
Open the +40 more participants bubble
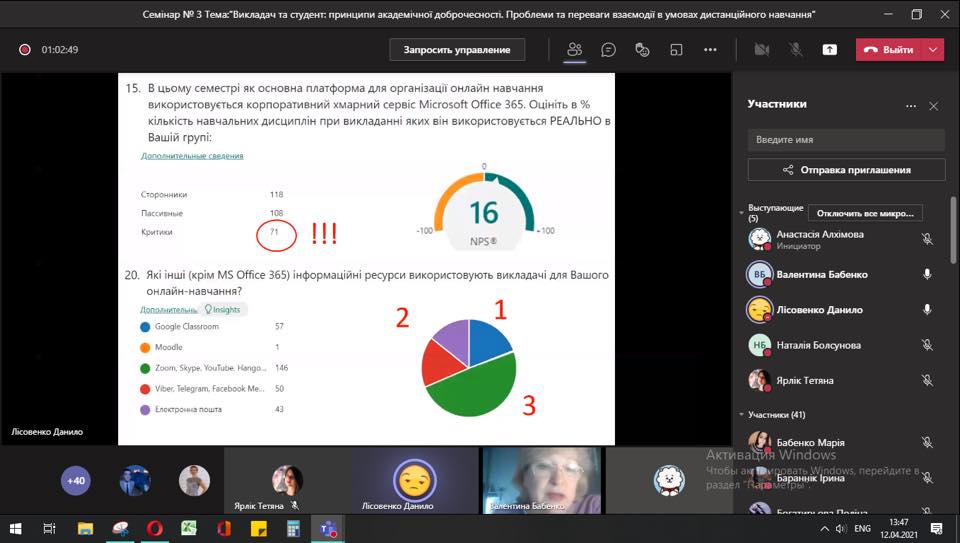(76, 481)
